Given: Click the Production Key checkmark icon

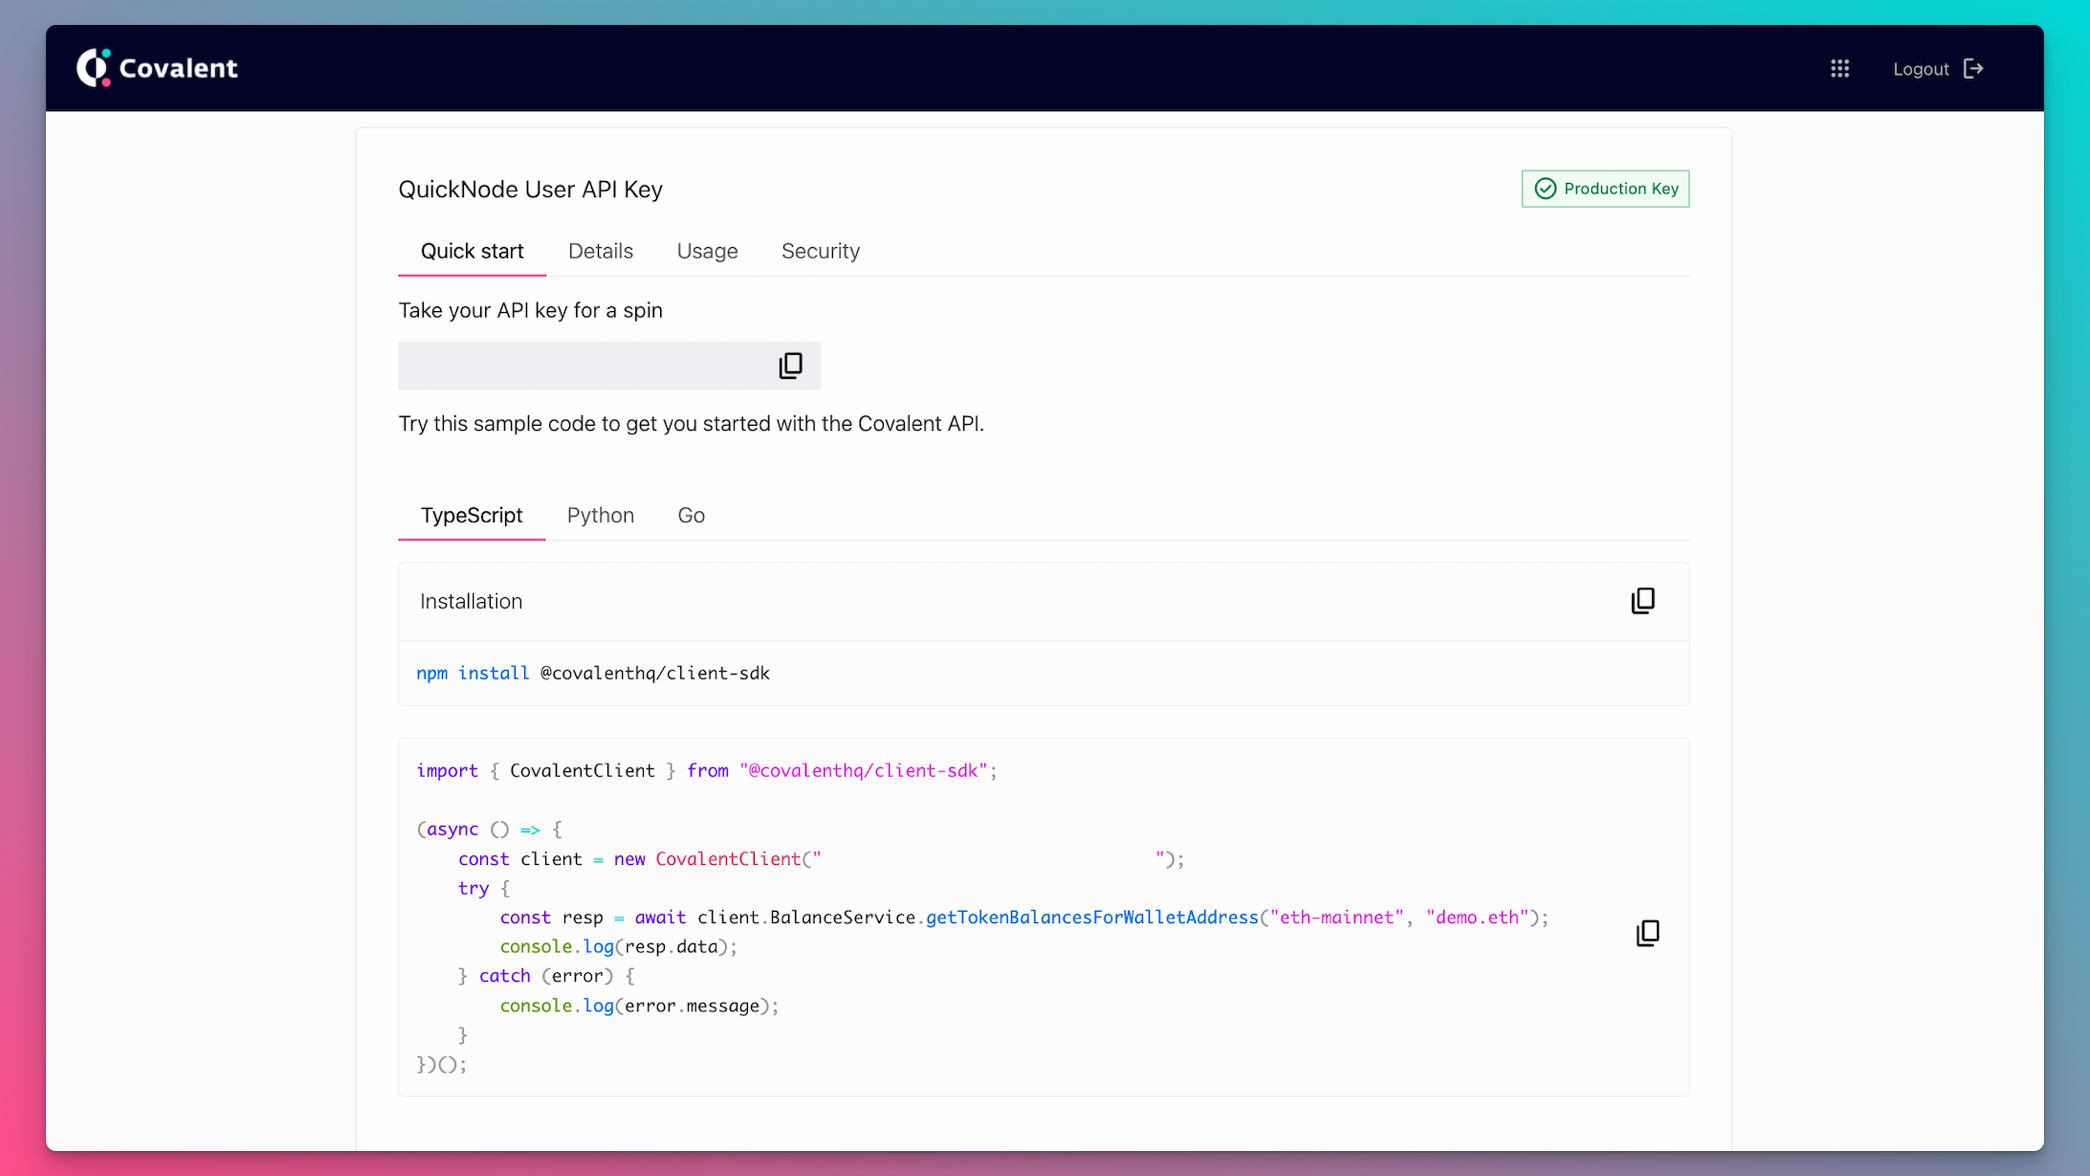Looking at the screenshot, I should 1545,189.
